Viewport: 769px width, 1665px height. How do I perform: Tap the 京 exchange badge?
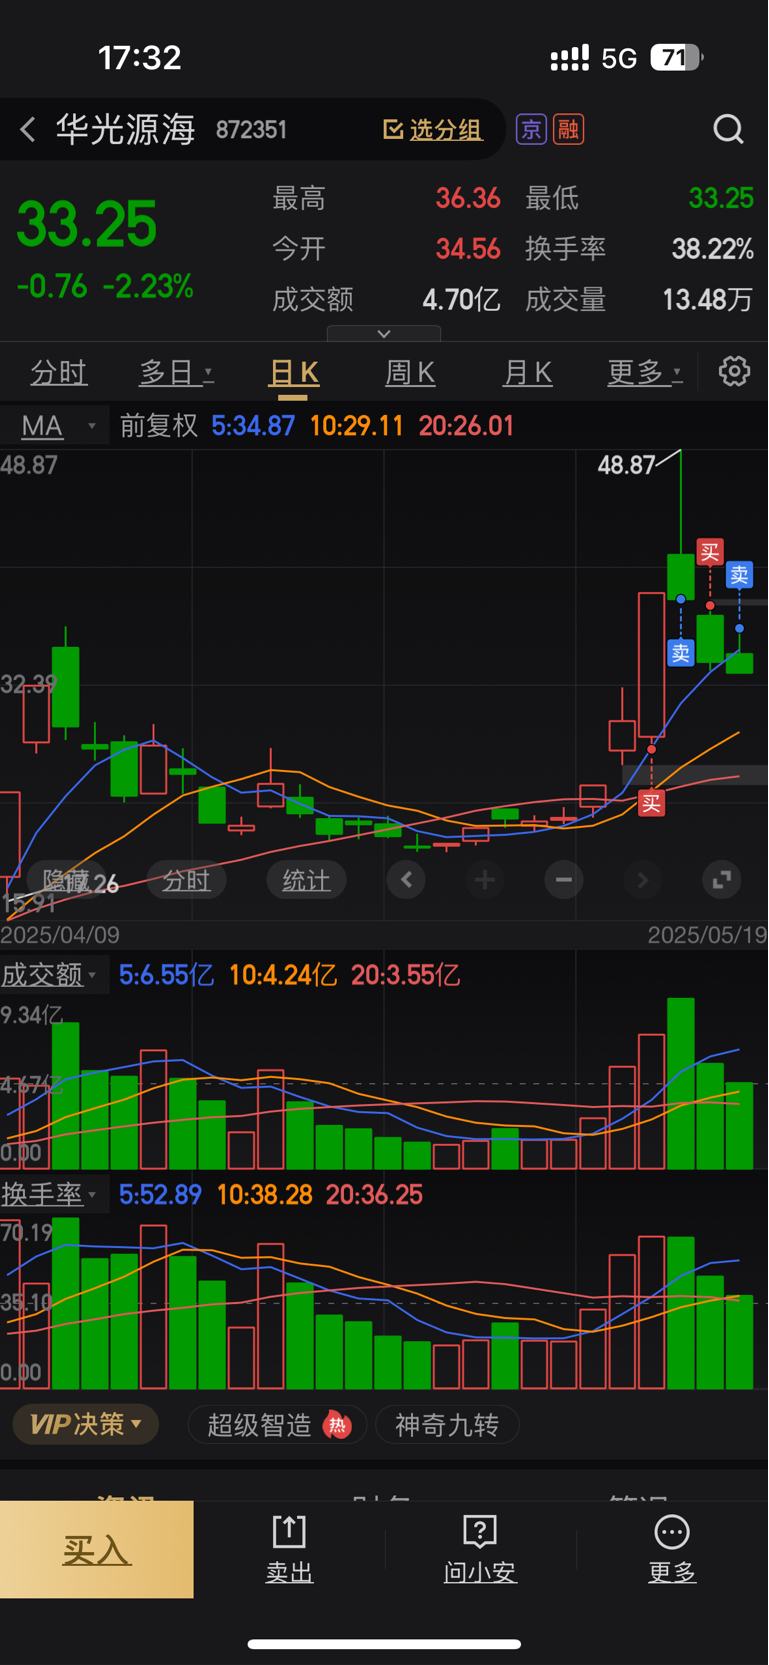(531, 129)
